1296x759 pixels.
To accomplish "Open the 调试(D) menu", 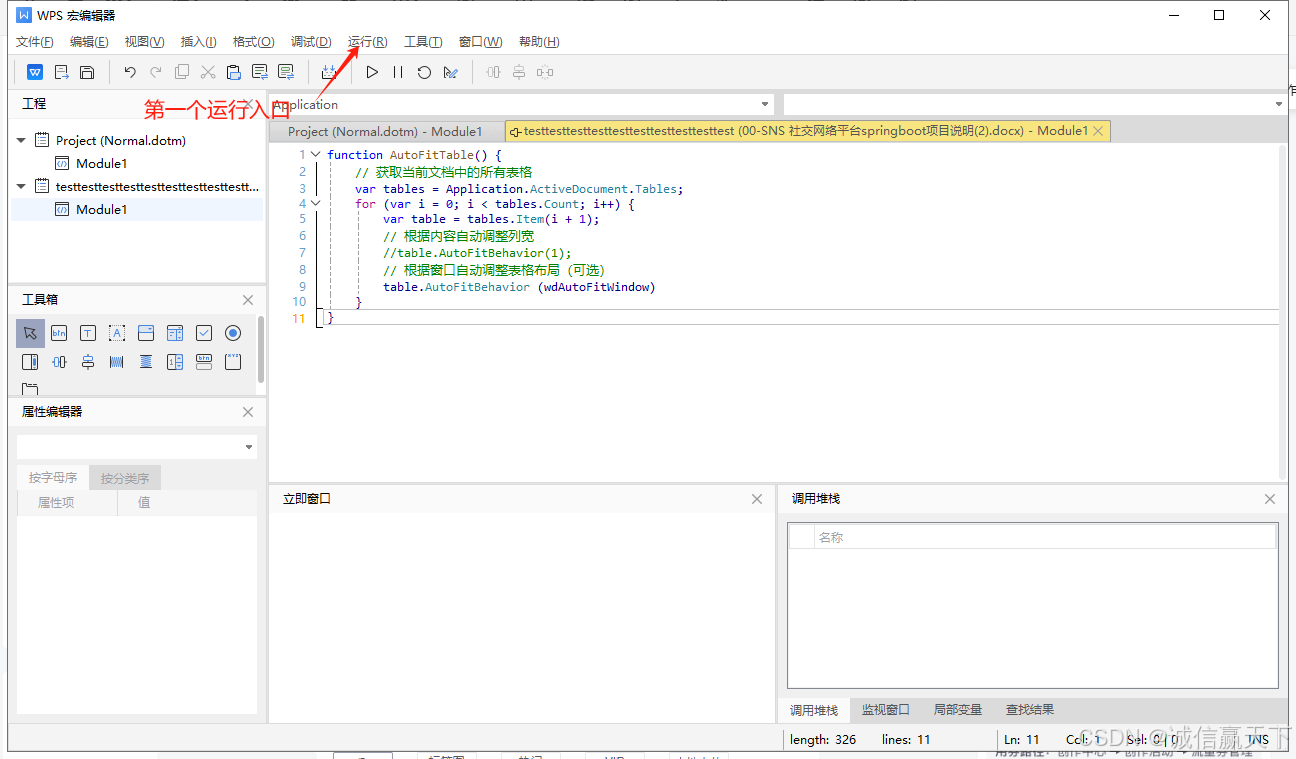I will pos(311,41).
